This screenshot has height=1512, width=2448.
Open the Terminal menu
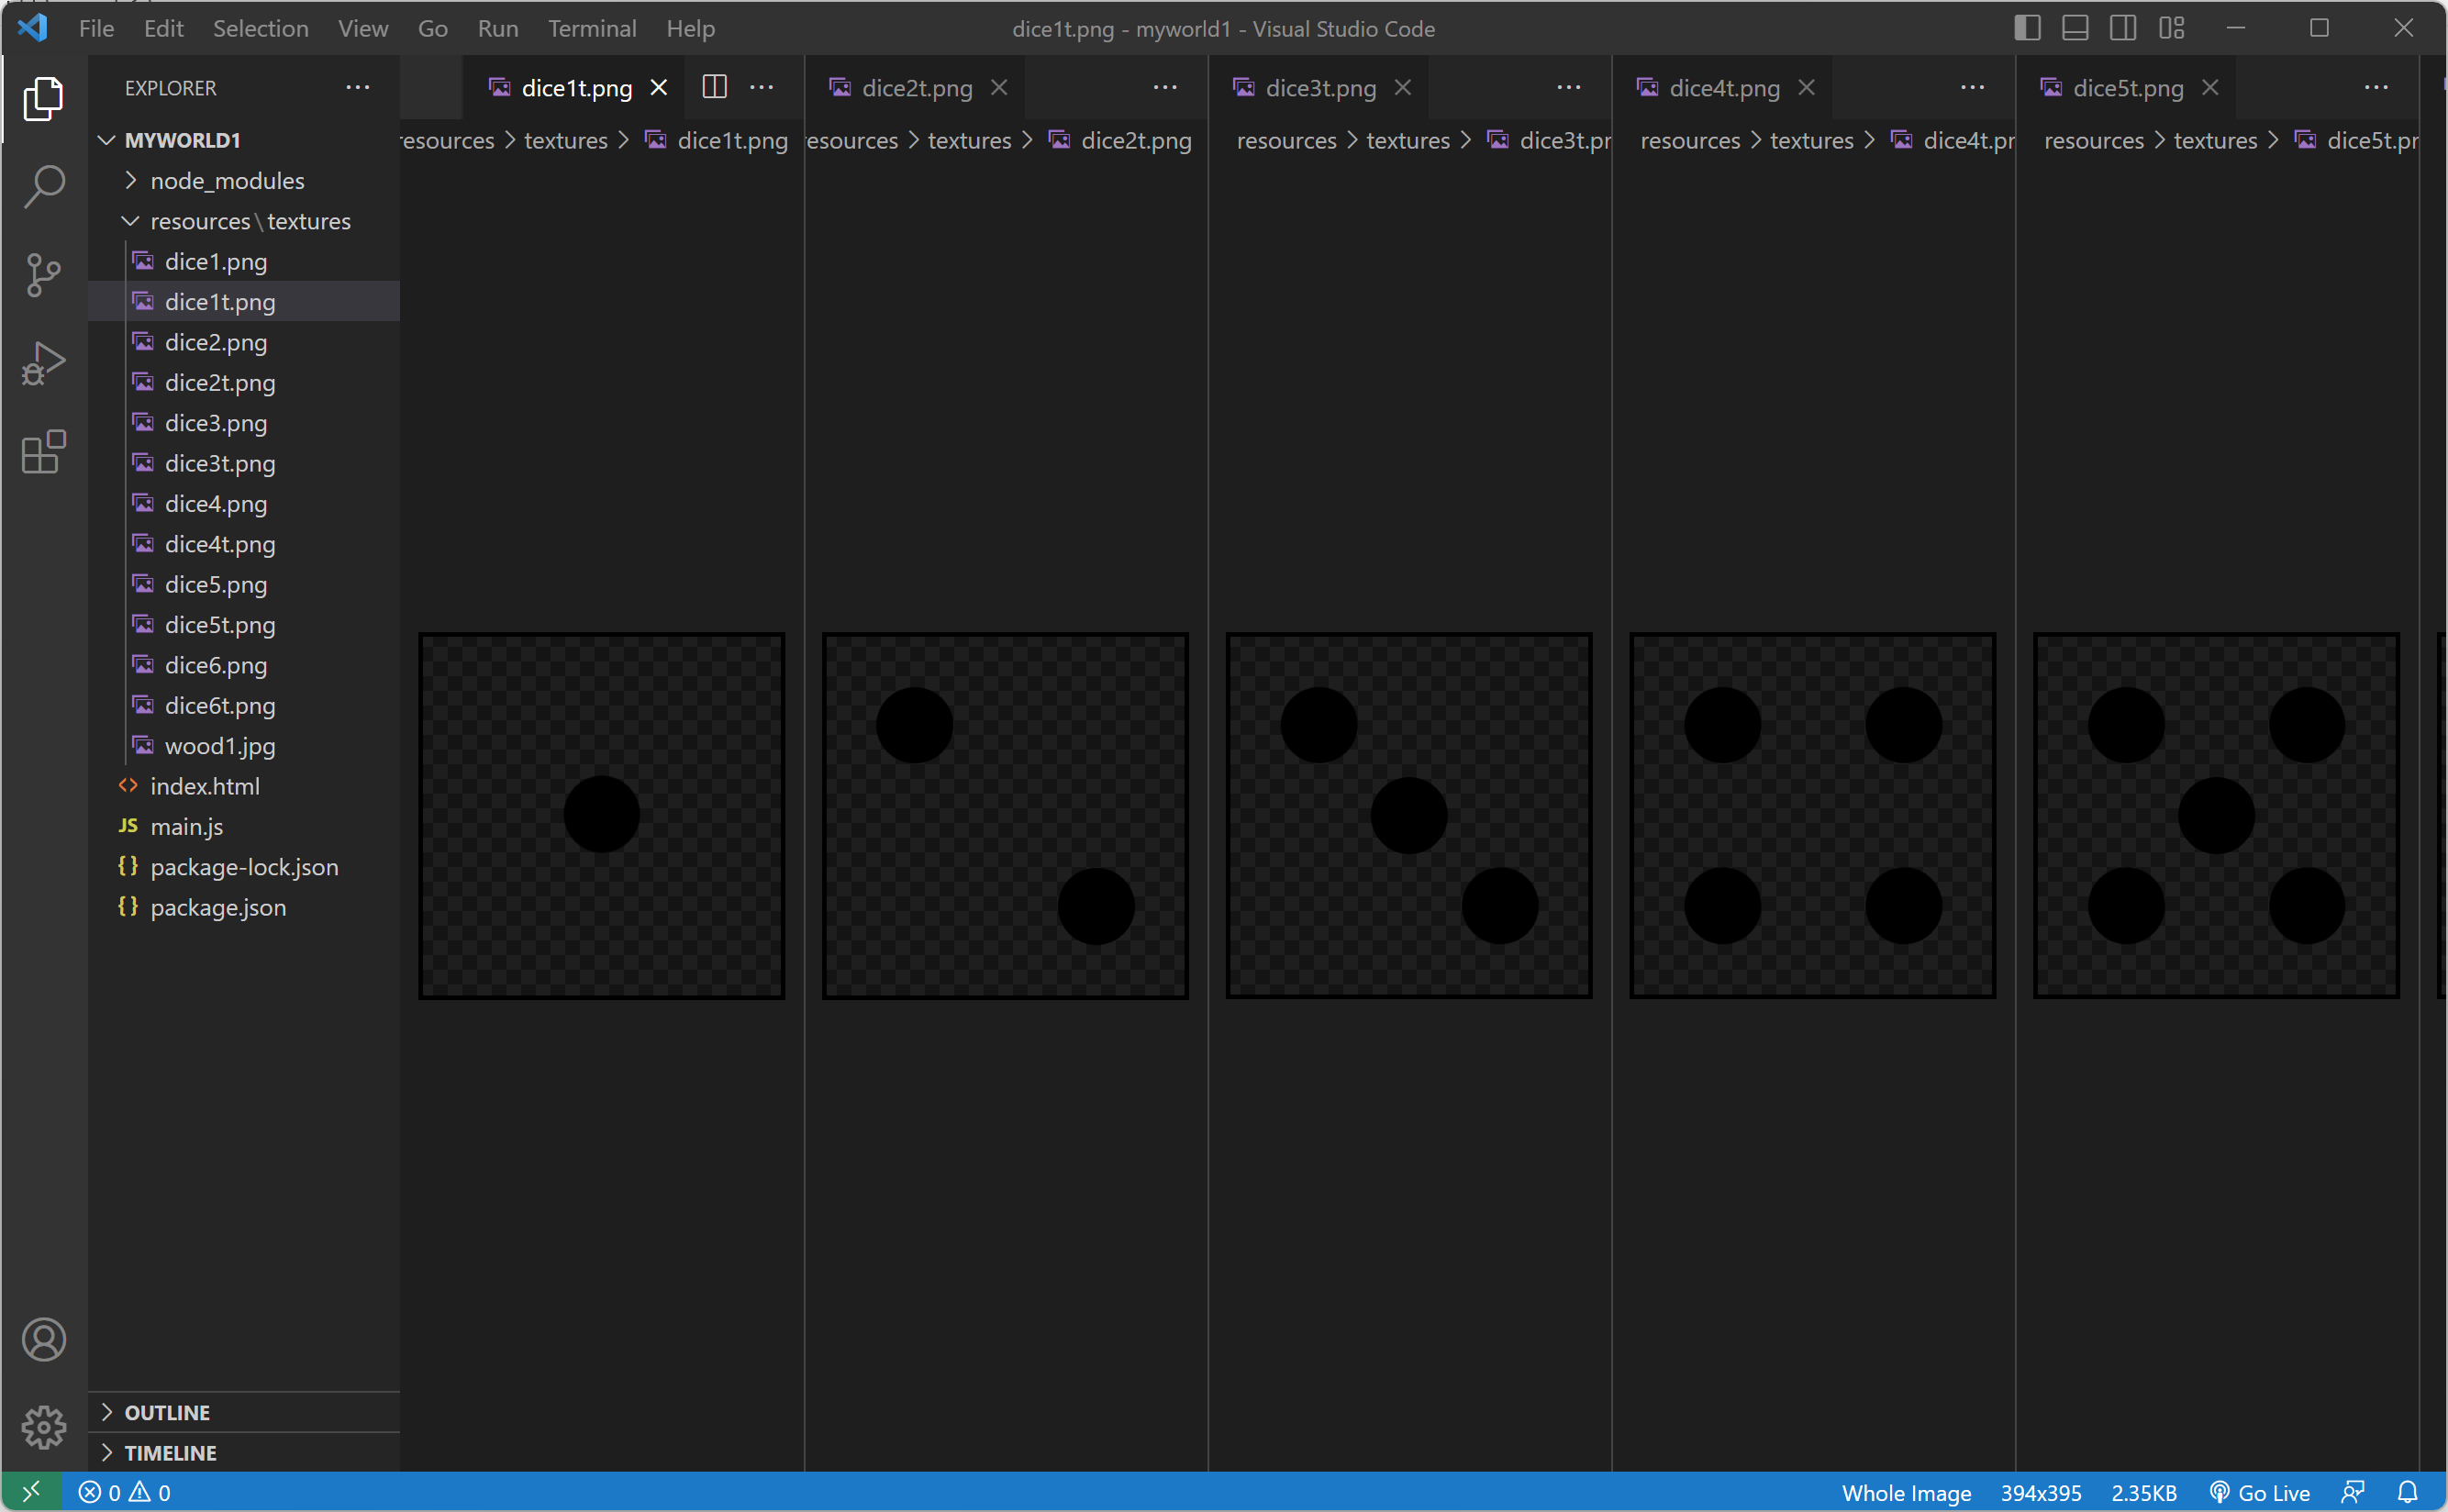pos(592,28)
